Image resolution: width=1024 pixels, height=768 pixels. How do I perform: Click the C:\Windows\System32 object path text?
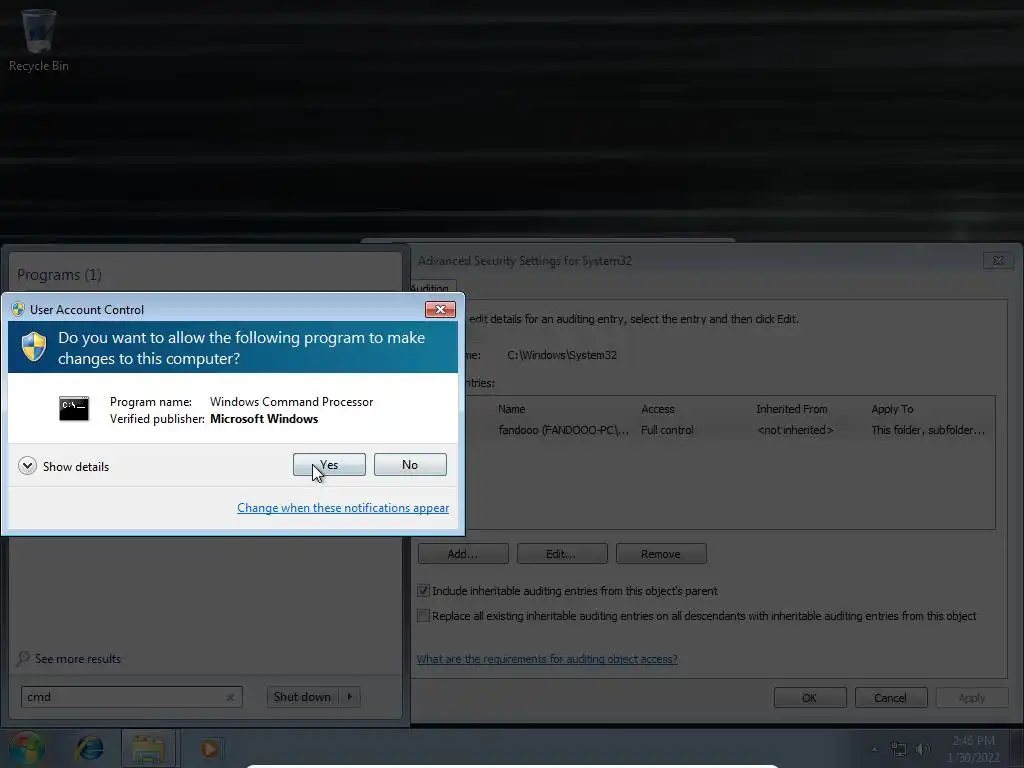pyautogui.click(x=562, y=355)
